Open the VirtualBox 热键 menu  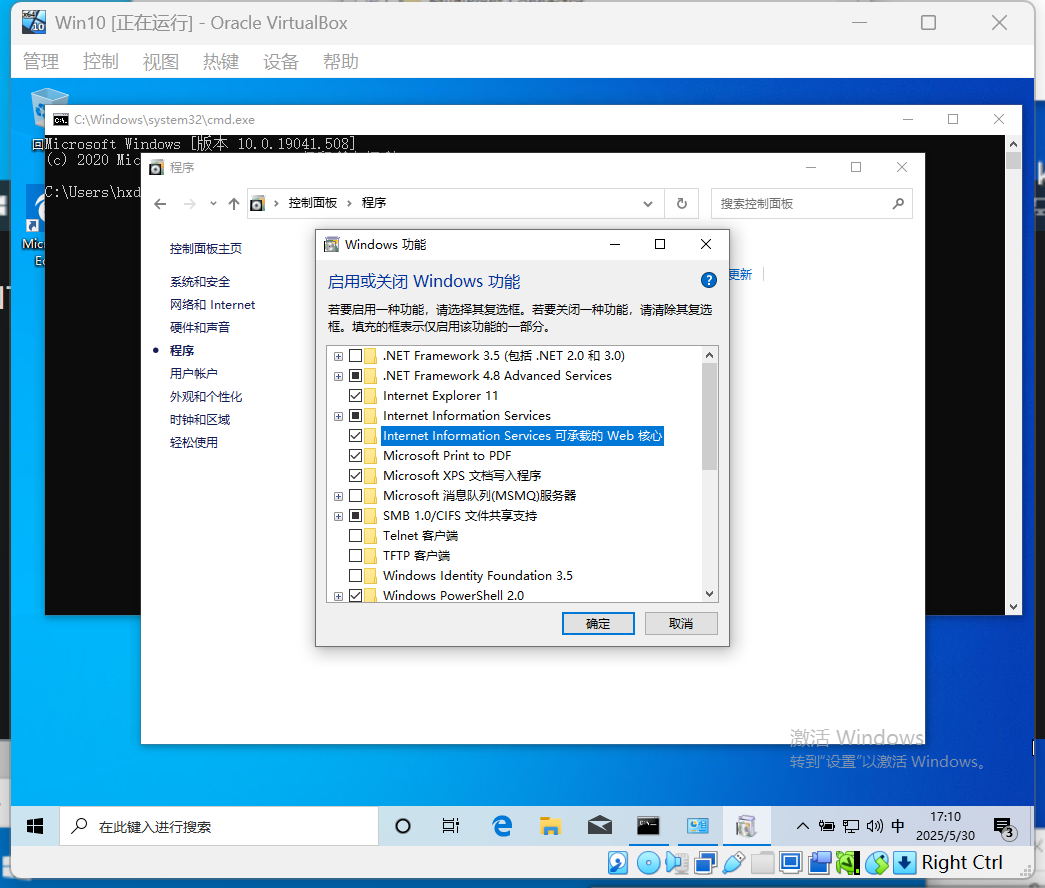pos(221,62)
